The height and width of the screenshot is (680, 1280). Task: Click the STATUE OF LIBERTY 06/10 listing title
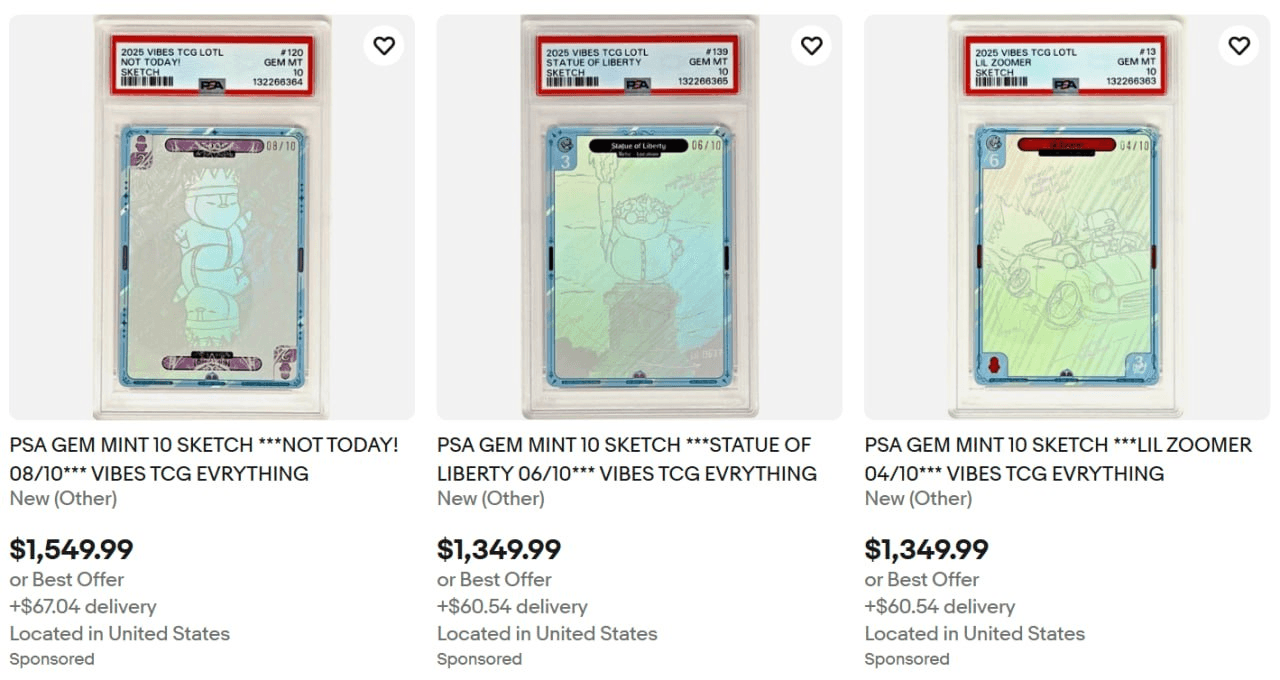(x=626, y=458)
